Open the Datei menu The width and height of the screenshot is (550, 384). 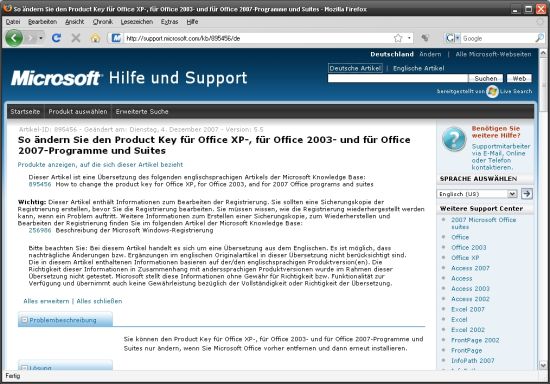13,22
